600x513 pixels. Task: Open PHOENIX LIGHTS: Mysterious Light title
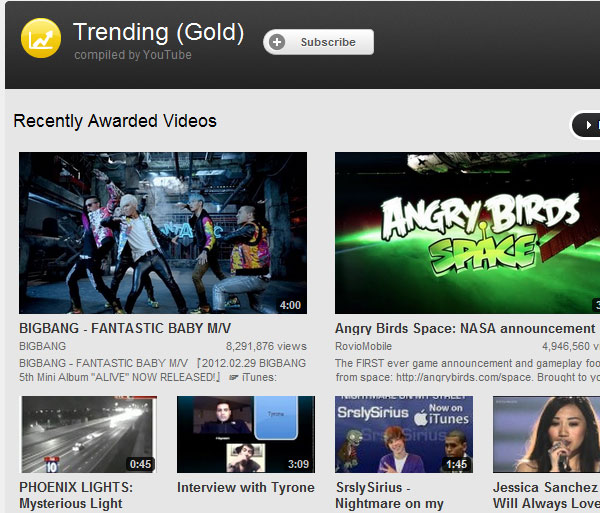[76, 495]
